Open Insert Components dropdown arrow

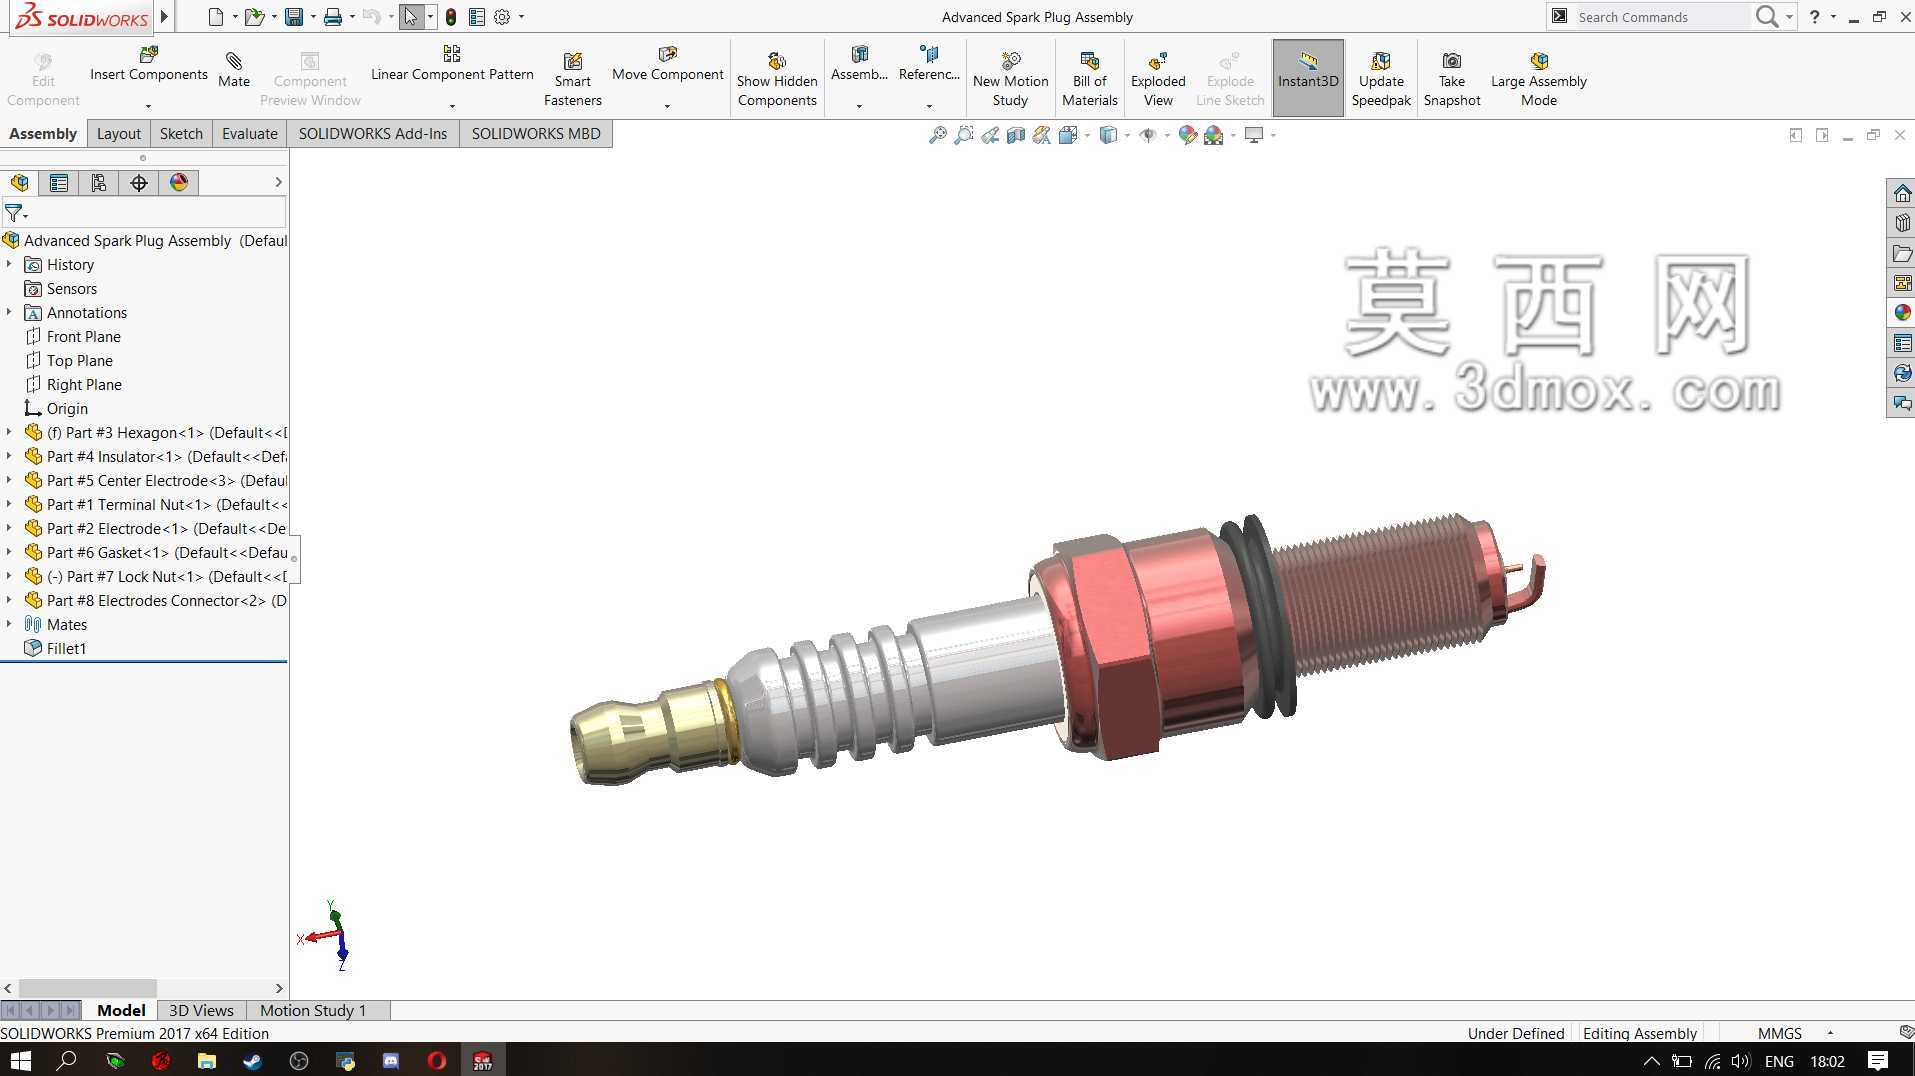[148, 106]
